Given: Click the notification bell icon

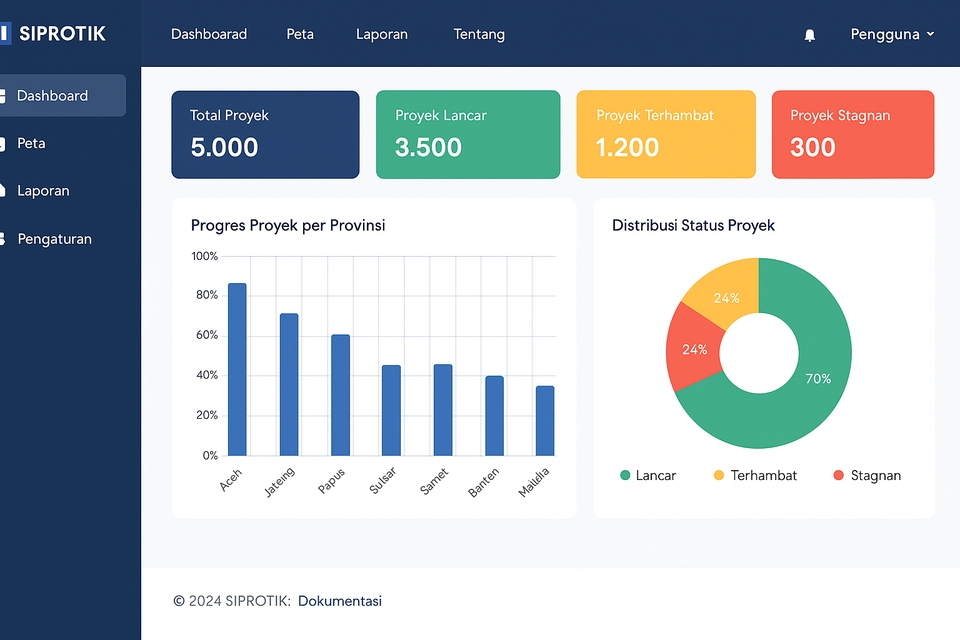Looking at the screenshot, I should tap(809, 35).
